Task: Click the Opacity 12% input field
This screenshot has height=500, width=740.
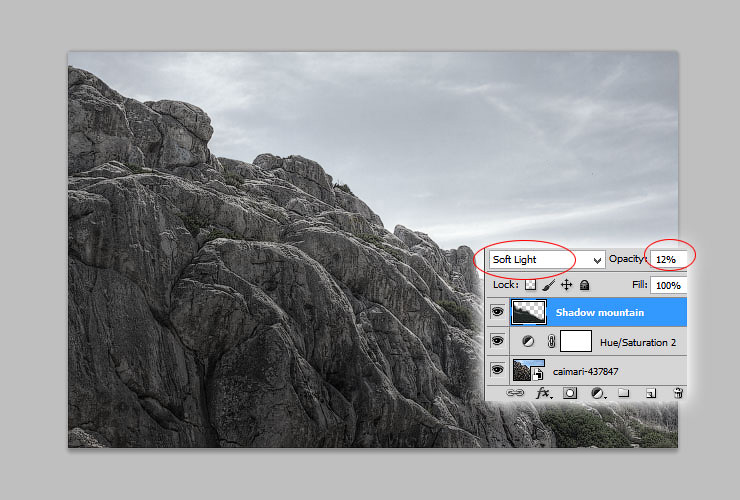Action: click(668, 260)
